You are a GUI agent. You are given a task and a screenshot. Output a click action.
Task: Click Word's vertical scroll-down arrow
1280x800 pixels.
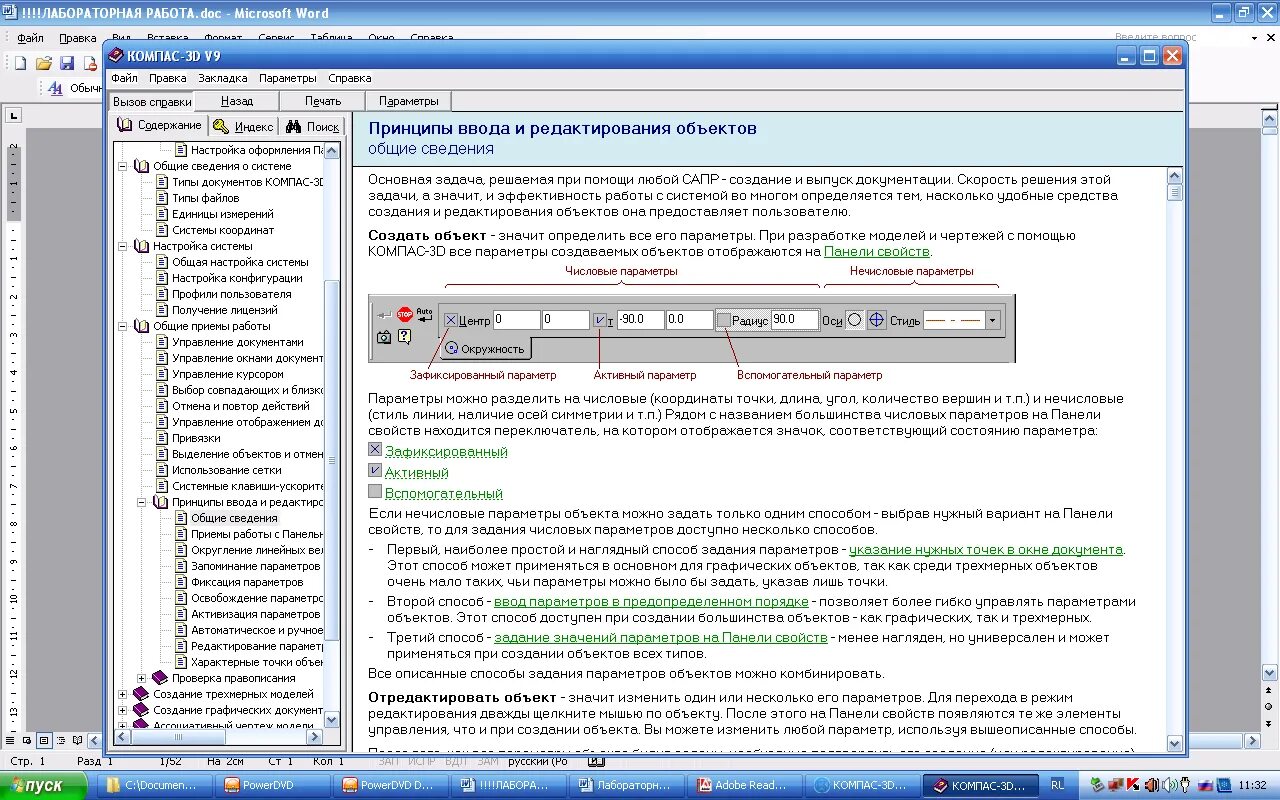[1270, 673]
